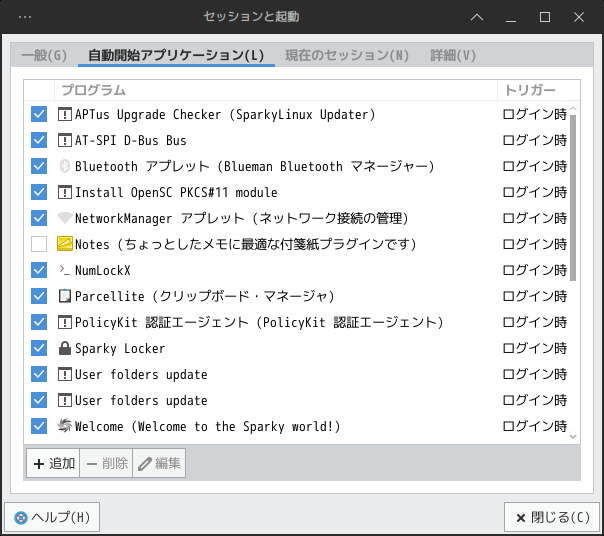Image resolution: width=604 pixels, height=536 pixels.
Task: Select the Parcellite row text
Action: click(x=205, y=296)
